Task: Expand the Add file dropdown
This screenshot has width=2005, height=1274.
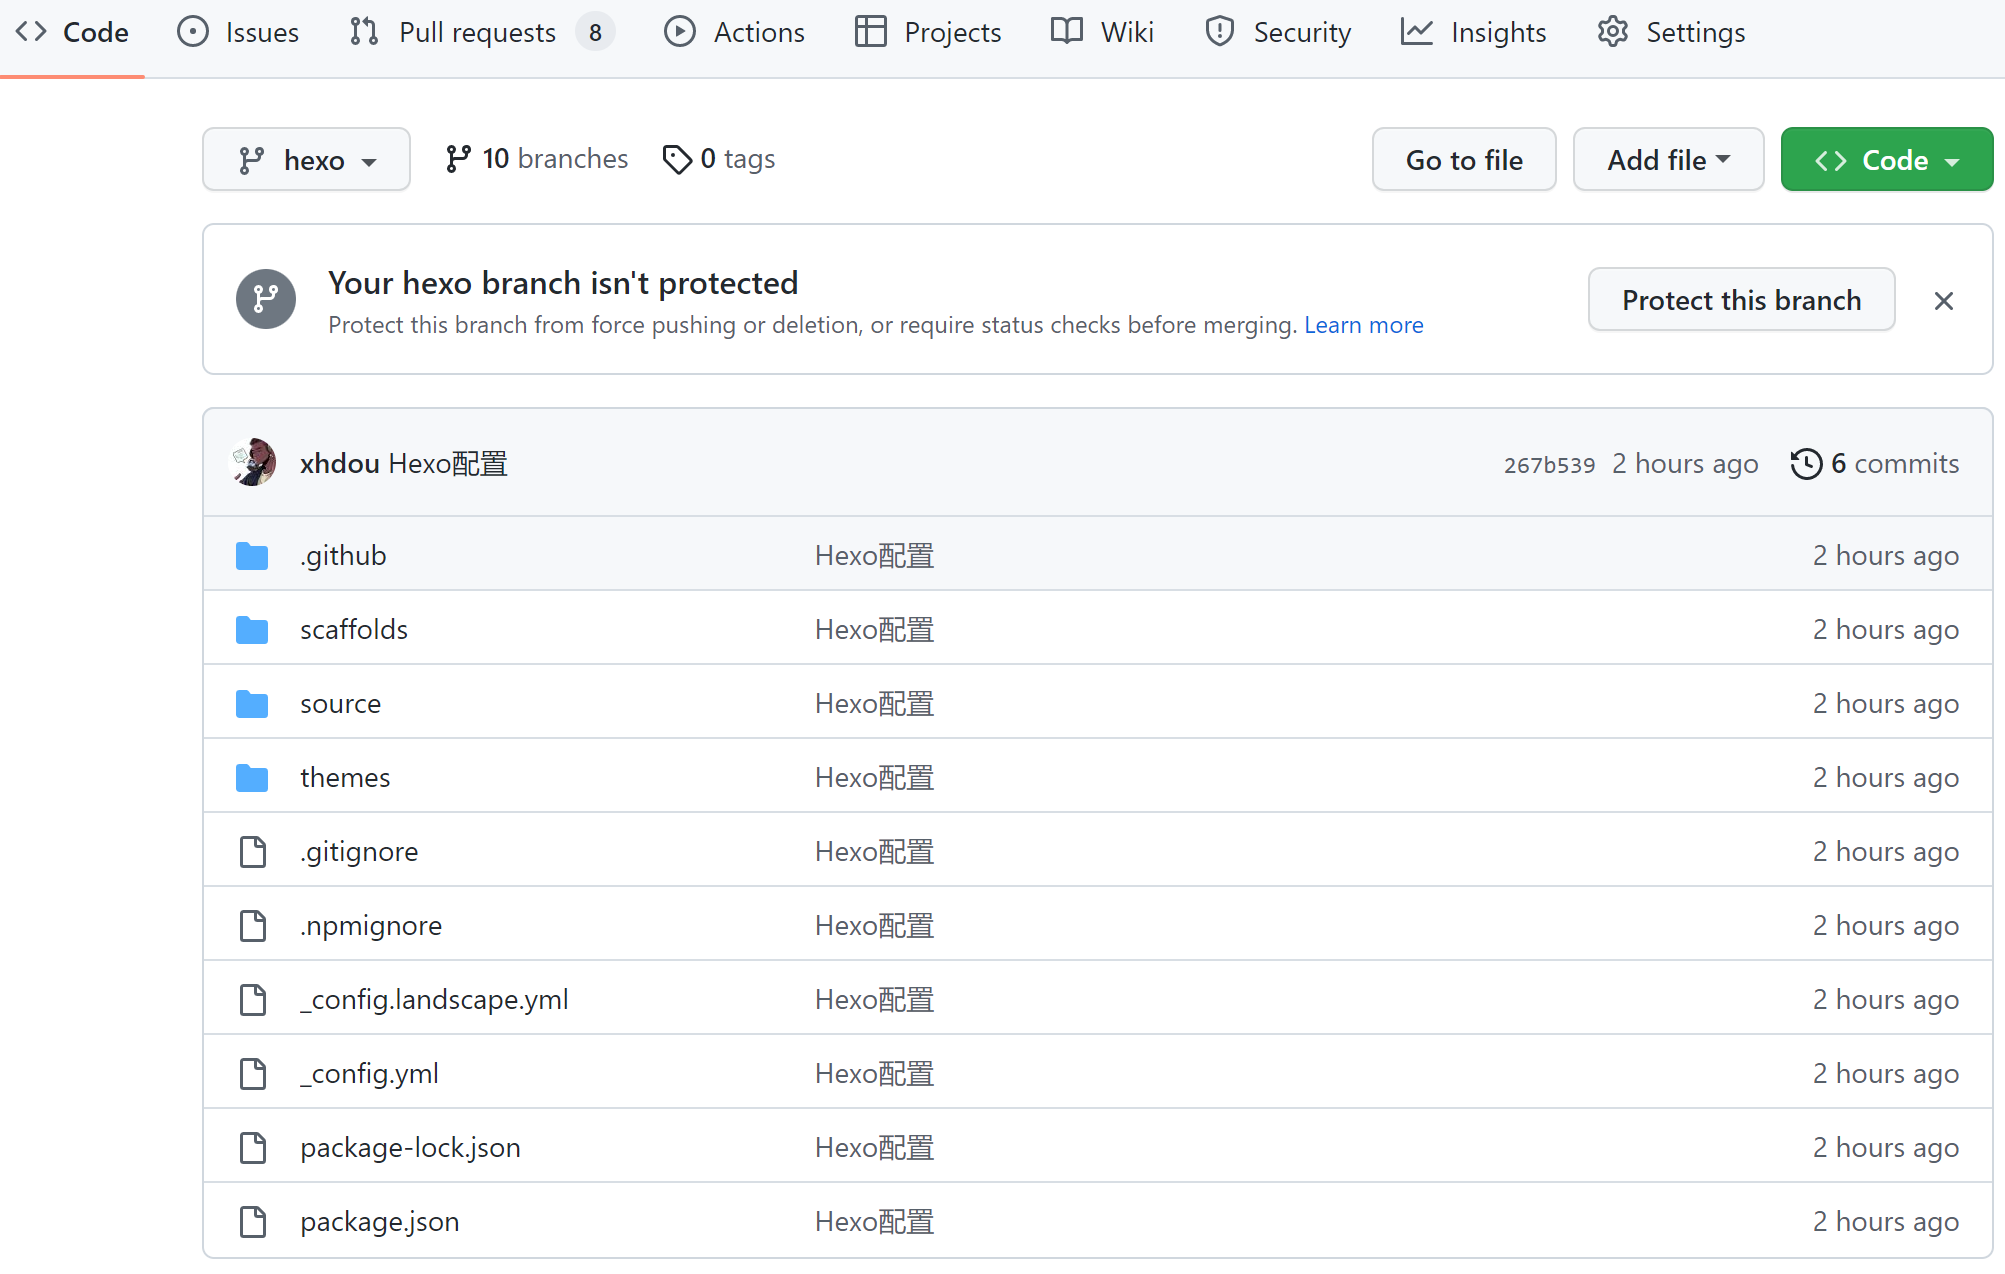Action: point(1667,160)
